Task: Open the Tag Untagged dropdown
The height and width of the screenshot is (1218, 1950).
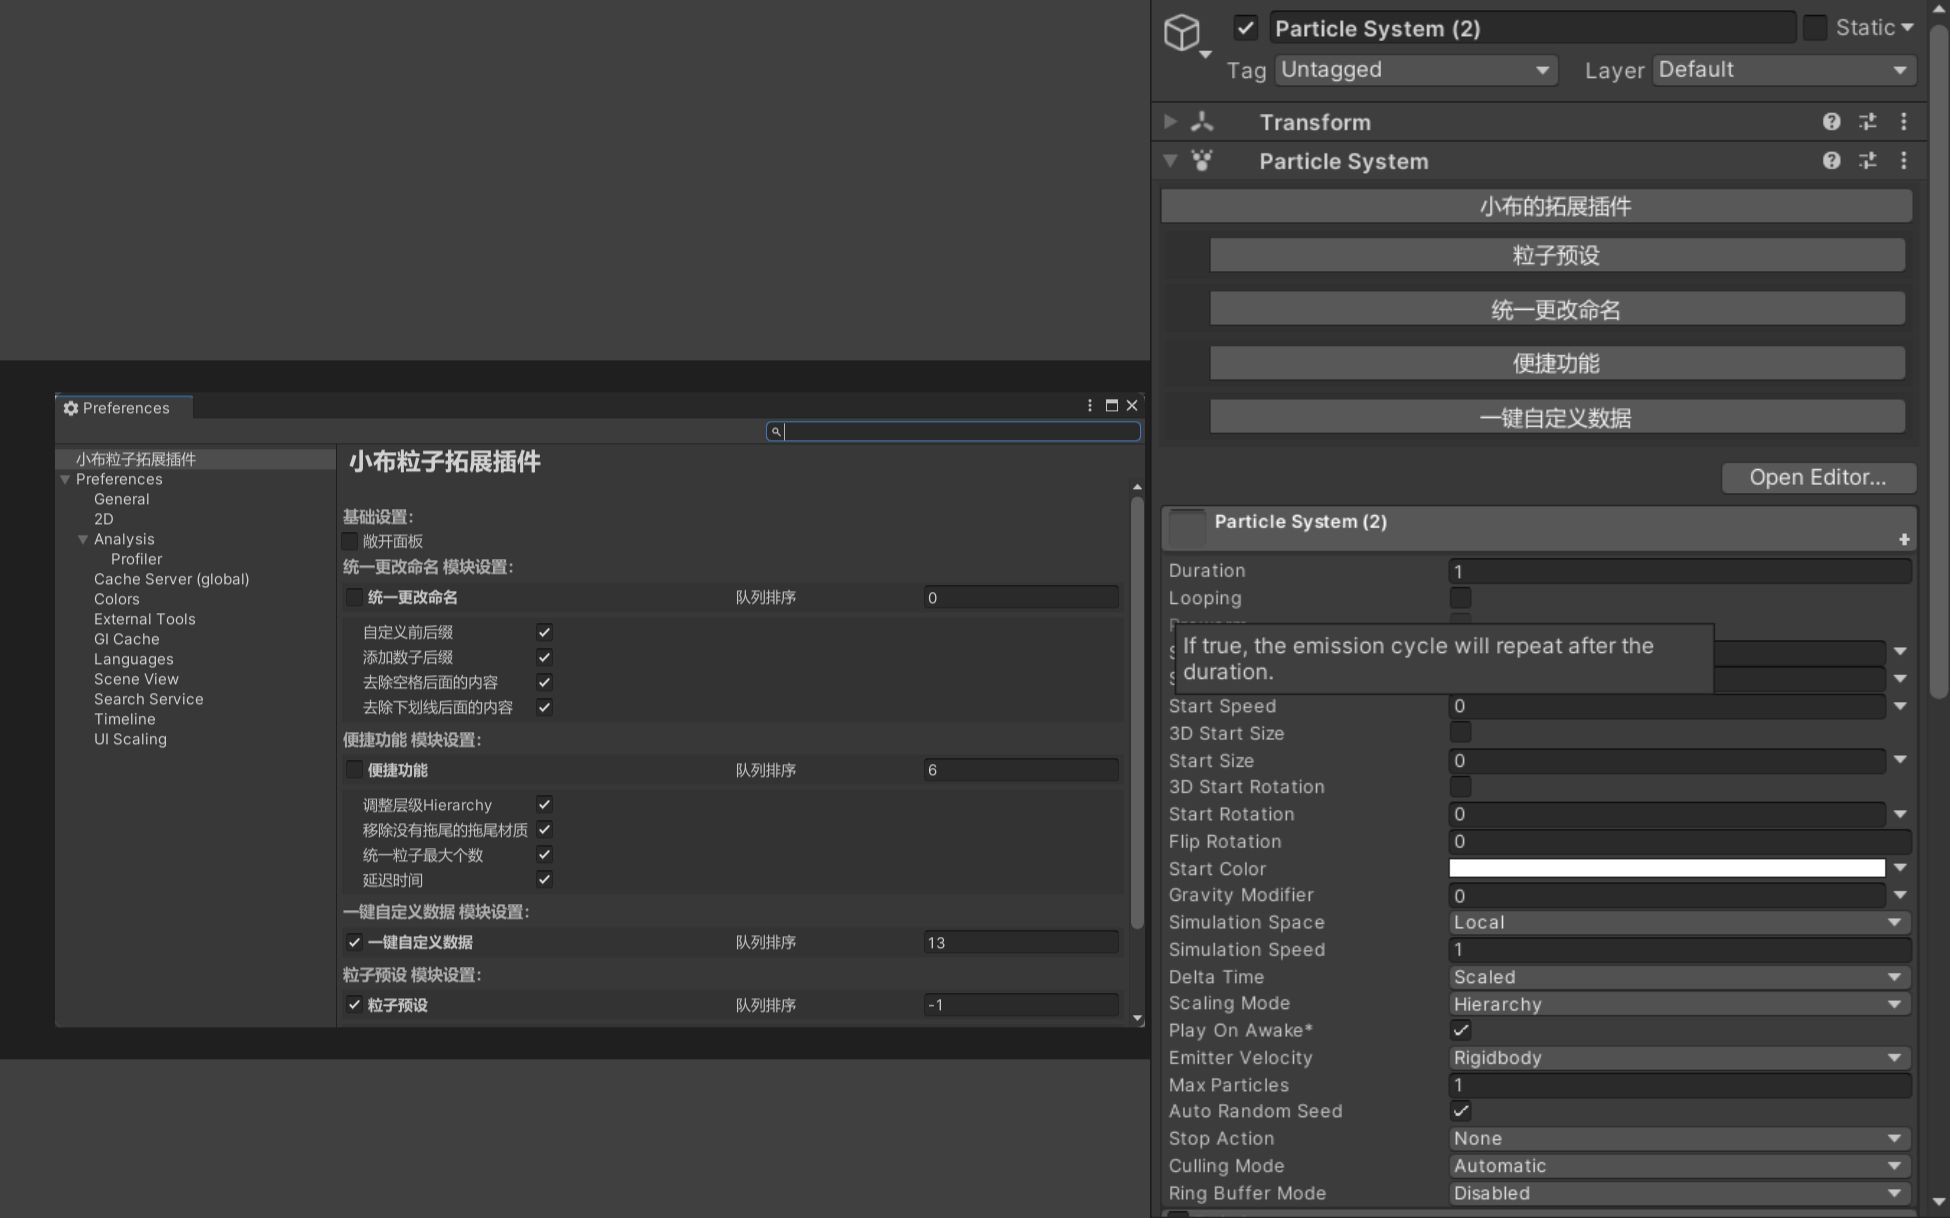Action: pyautogui.click(x=1415, y=70)
